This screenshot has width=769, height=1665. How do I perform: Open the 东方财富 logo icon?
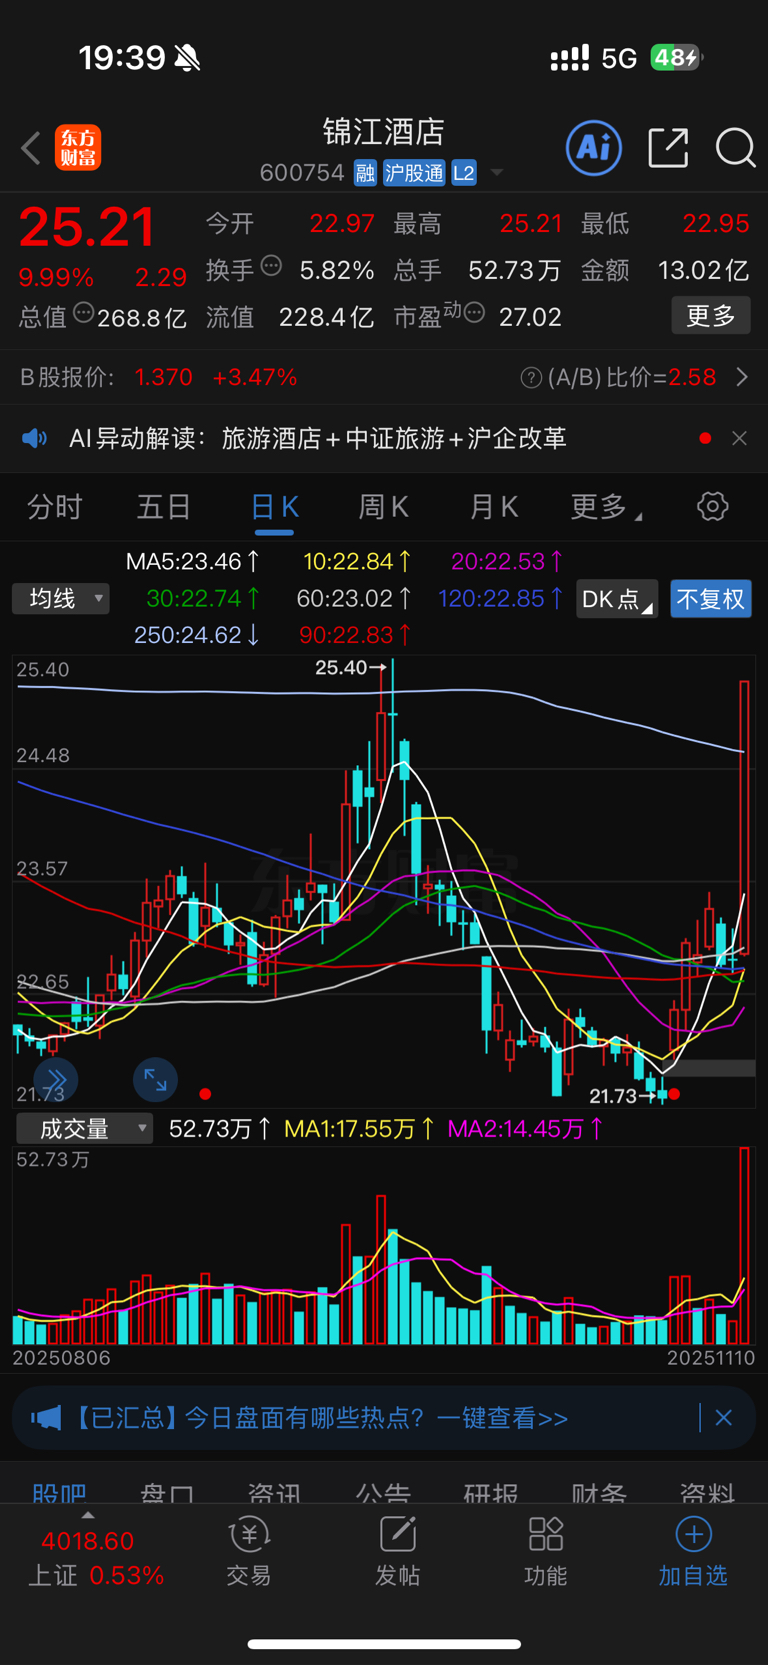coord(78,148)
